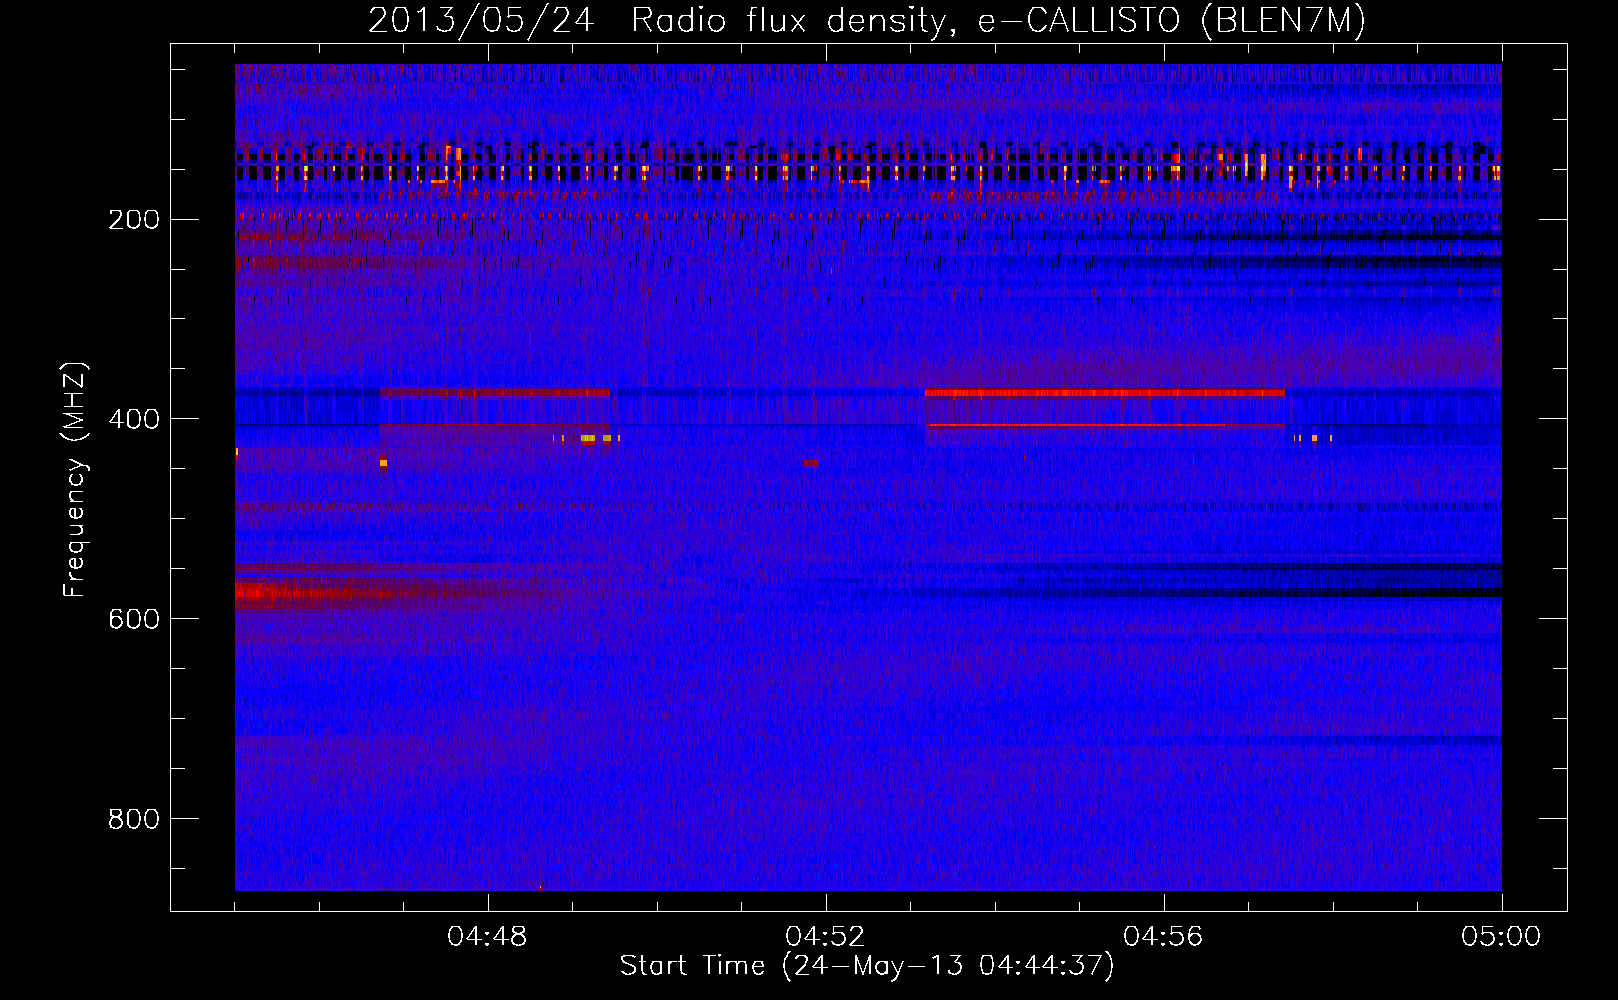Screen dimensions: 1618x1000
Task: Click the 04:56 time tick label
Action: 1164,937
